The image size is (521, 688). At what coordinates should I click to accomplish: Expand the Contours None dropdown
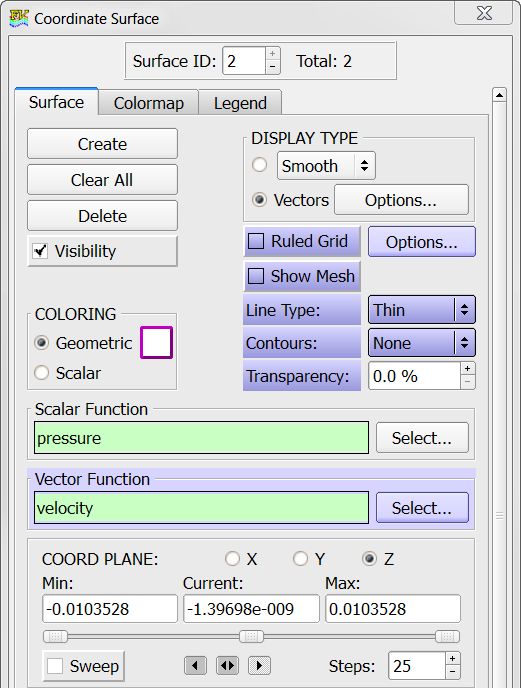421,343
